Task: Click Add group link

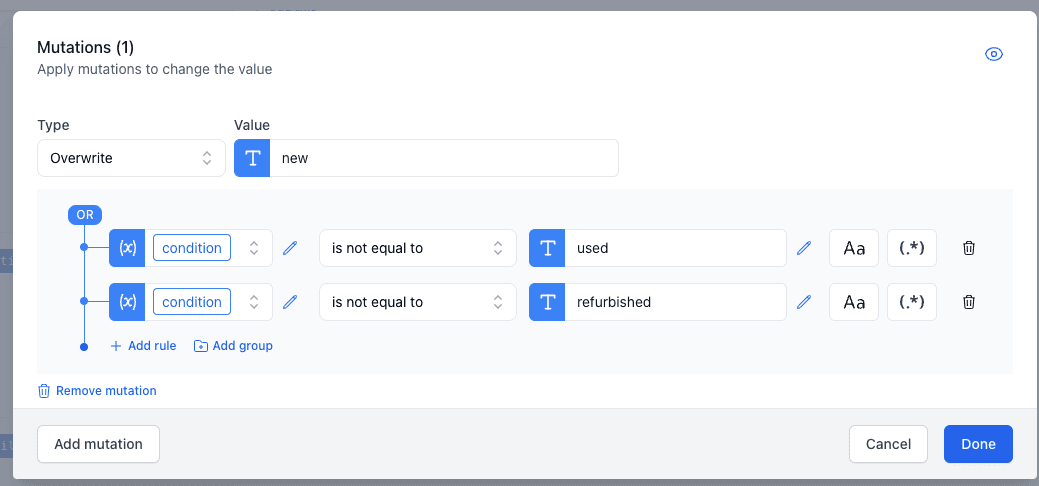Action: pyautogui.click(x=233, y=346)
